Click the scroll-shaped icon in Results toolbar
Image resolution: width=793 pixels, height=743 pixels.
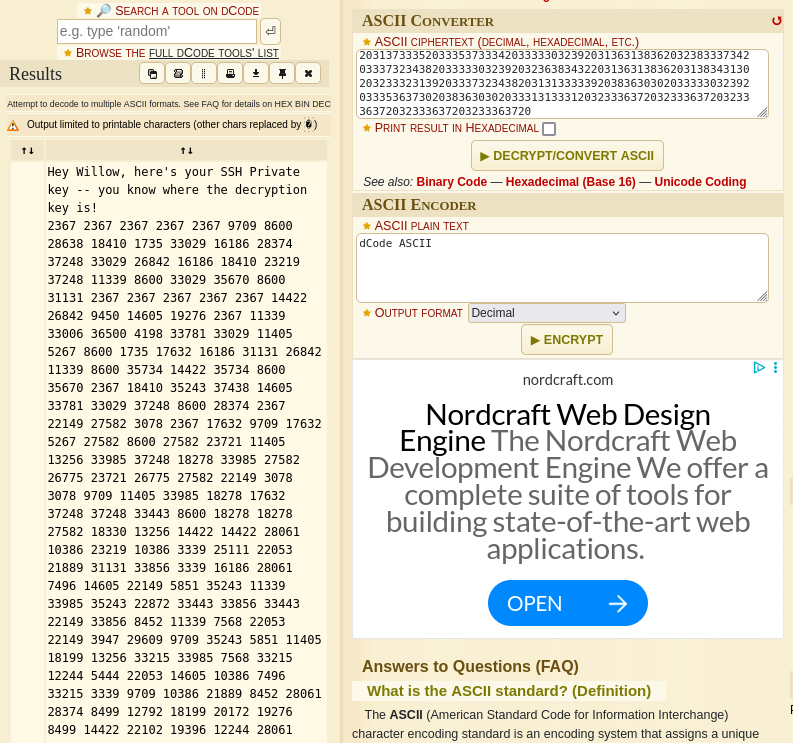pyautogui.click(x=178, y=74)
